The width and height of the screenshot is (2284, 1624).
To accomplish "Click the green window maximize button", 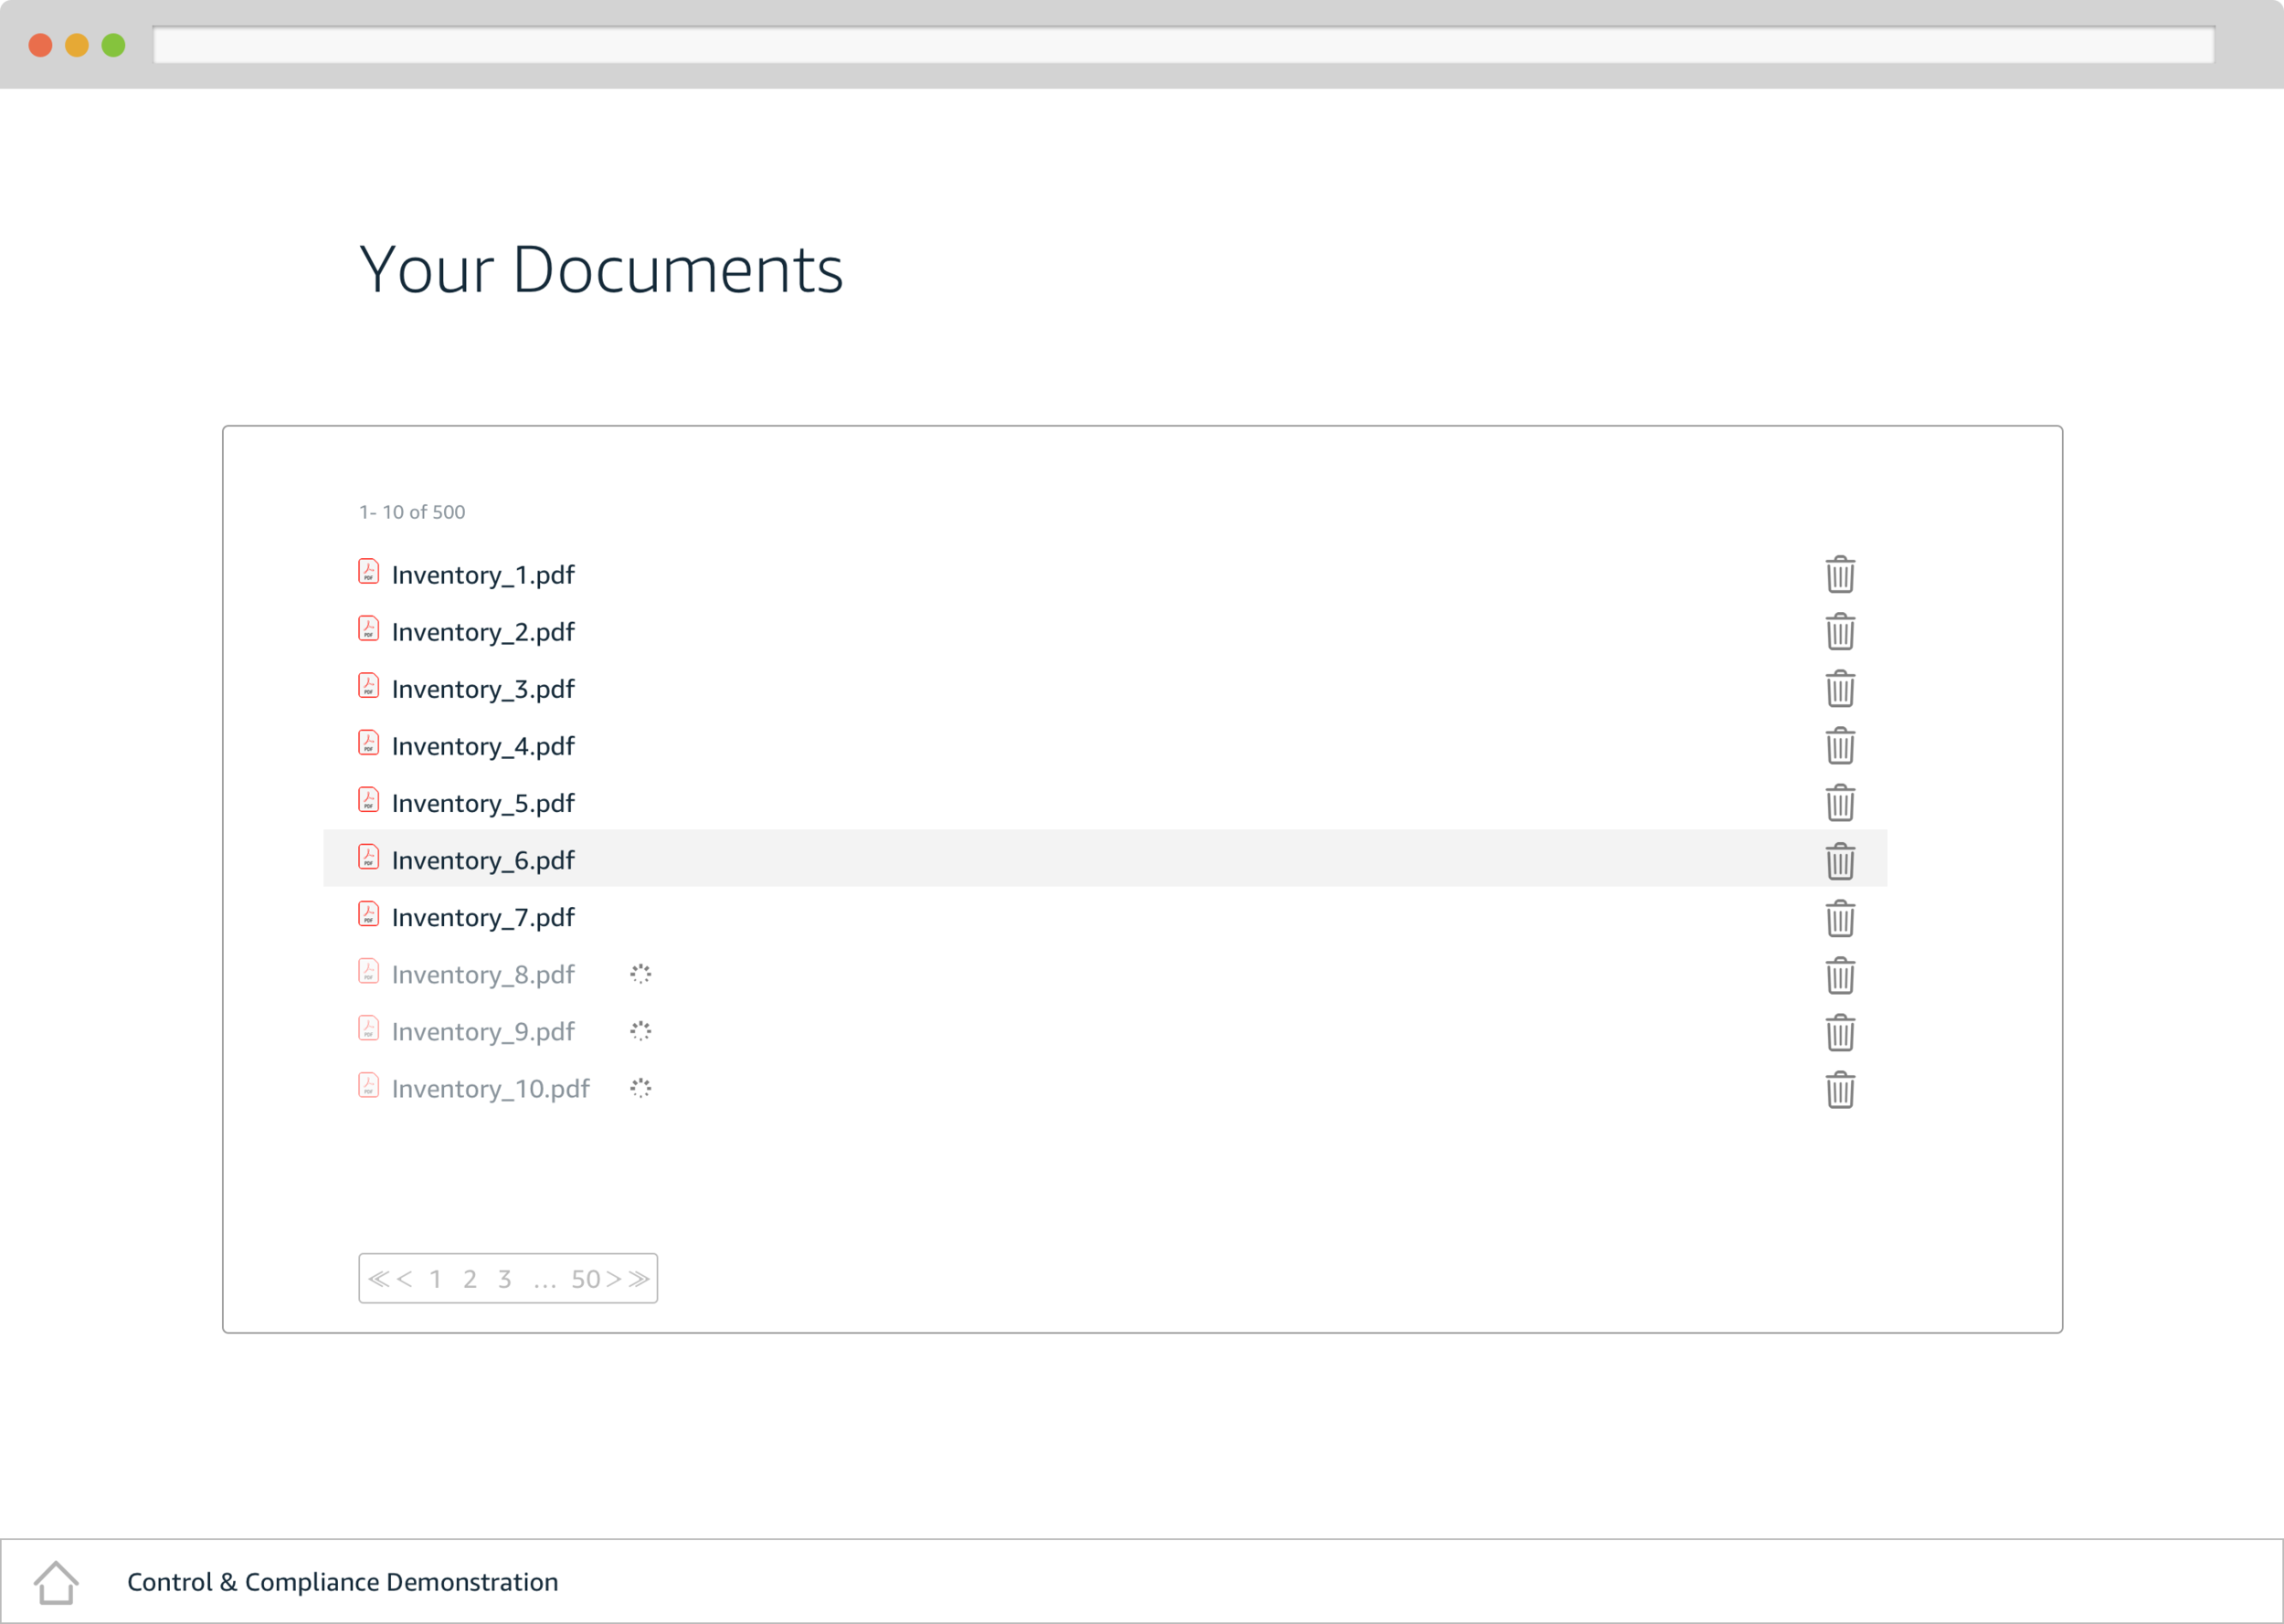I will click(x=114, y=45).
